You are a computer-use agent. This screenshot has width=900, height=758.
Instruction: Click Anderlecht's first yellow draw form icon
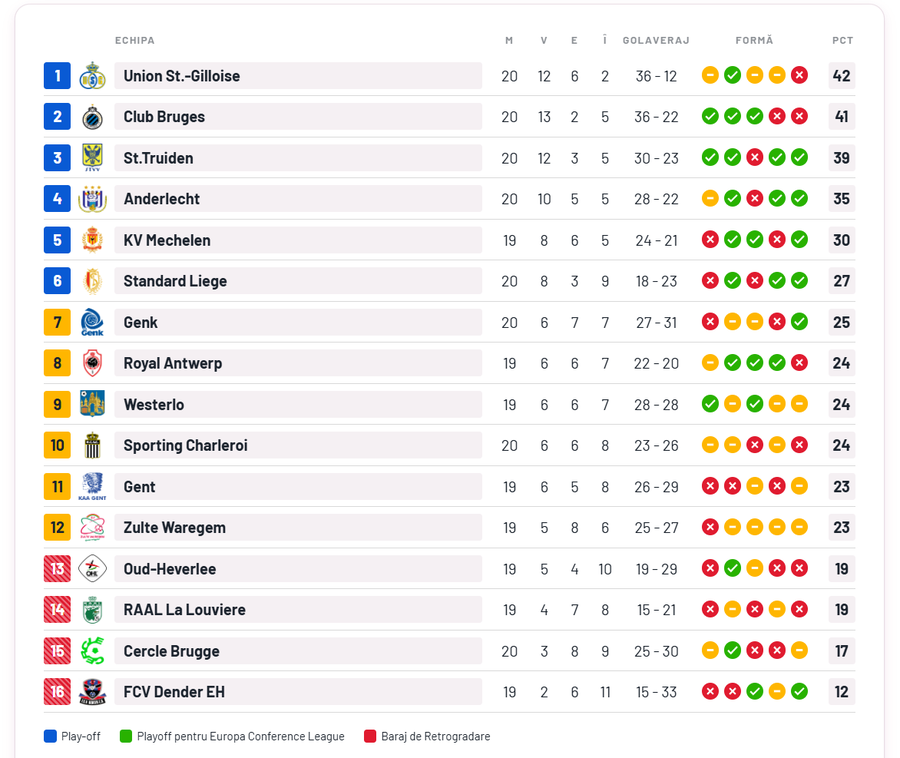point(710,198)
